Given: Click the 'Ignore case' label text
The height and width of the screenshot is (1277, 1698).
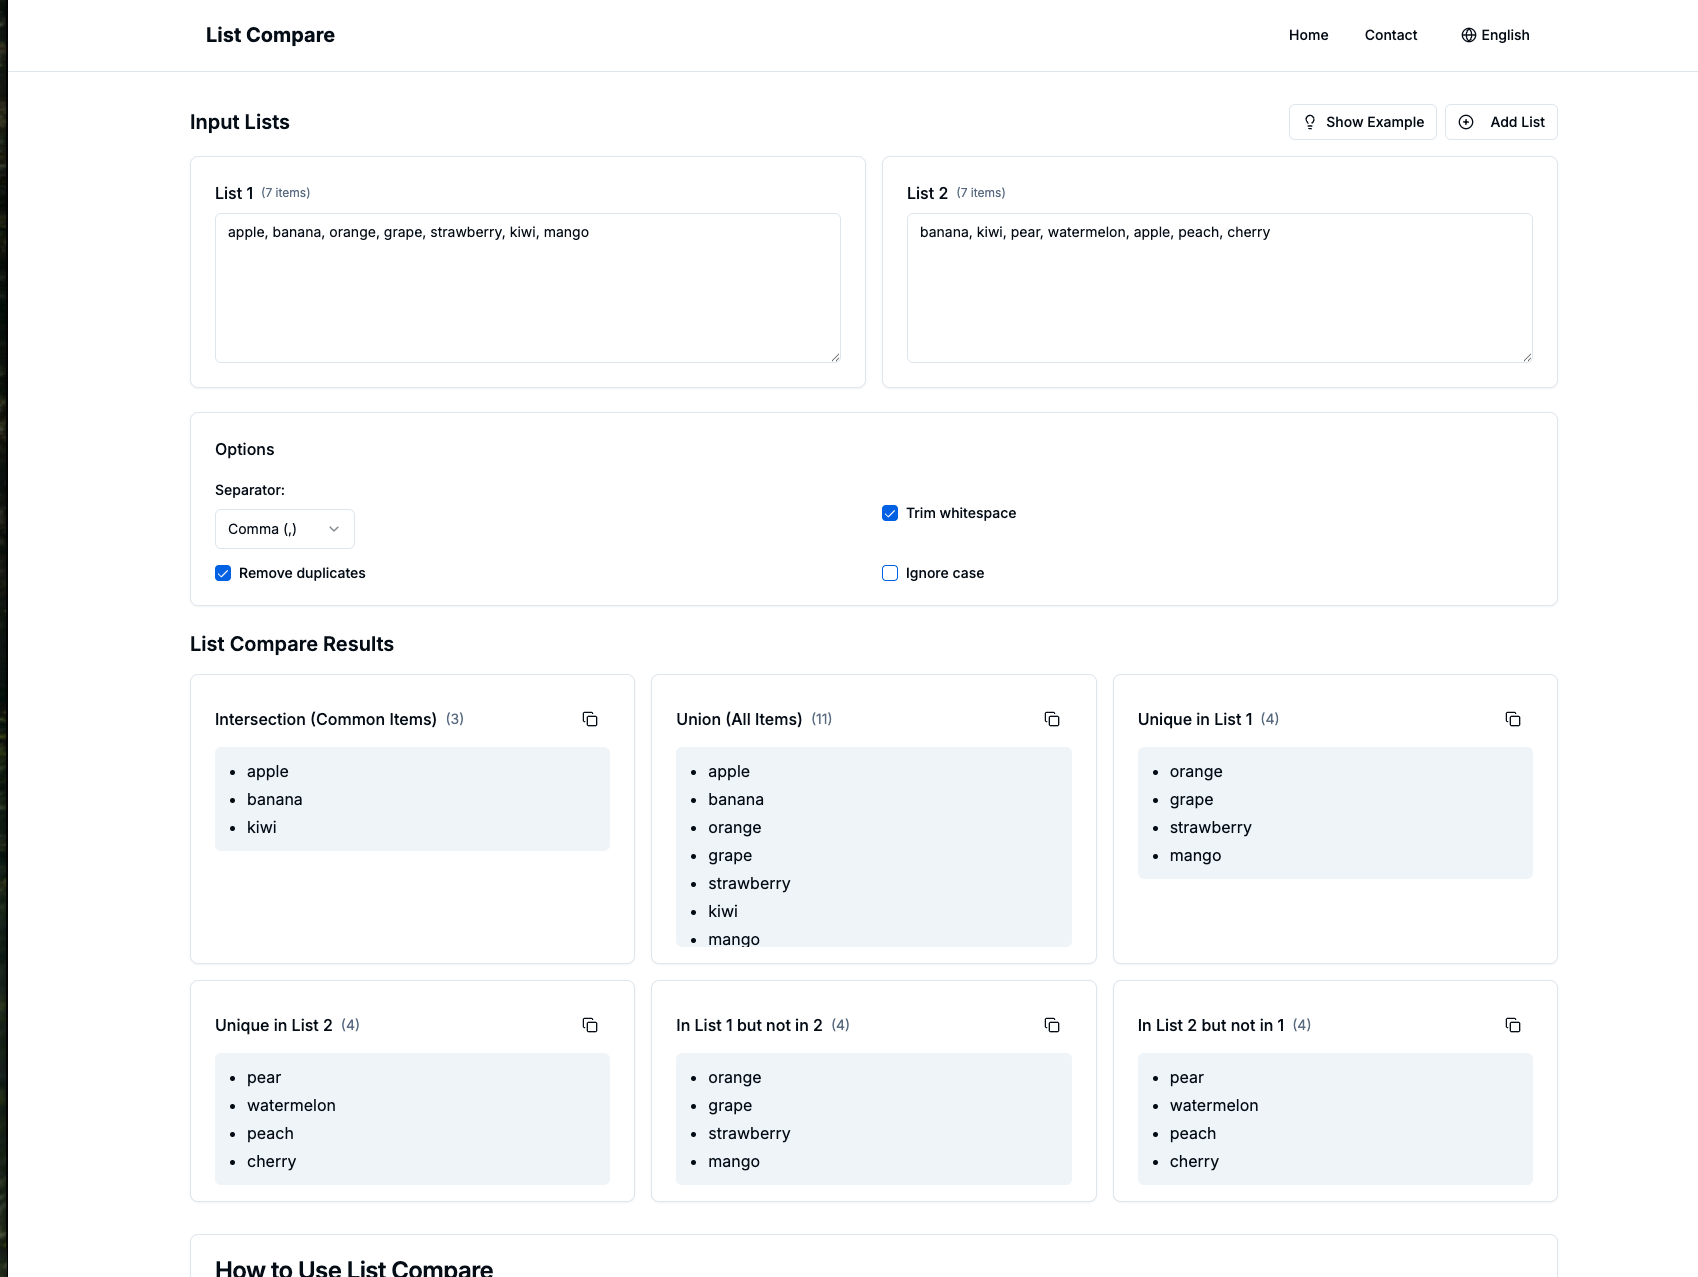Looking at the screenshot, I should pyautogui.click(x=945, y=573).
